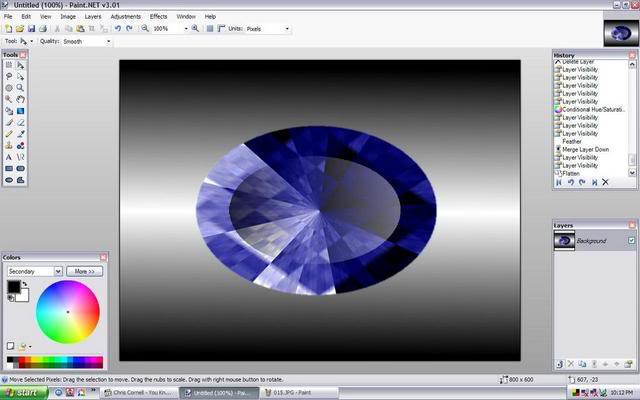Screen dimensions: 640x400
Task: Open the Edit menu
Action: [26, 17]
